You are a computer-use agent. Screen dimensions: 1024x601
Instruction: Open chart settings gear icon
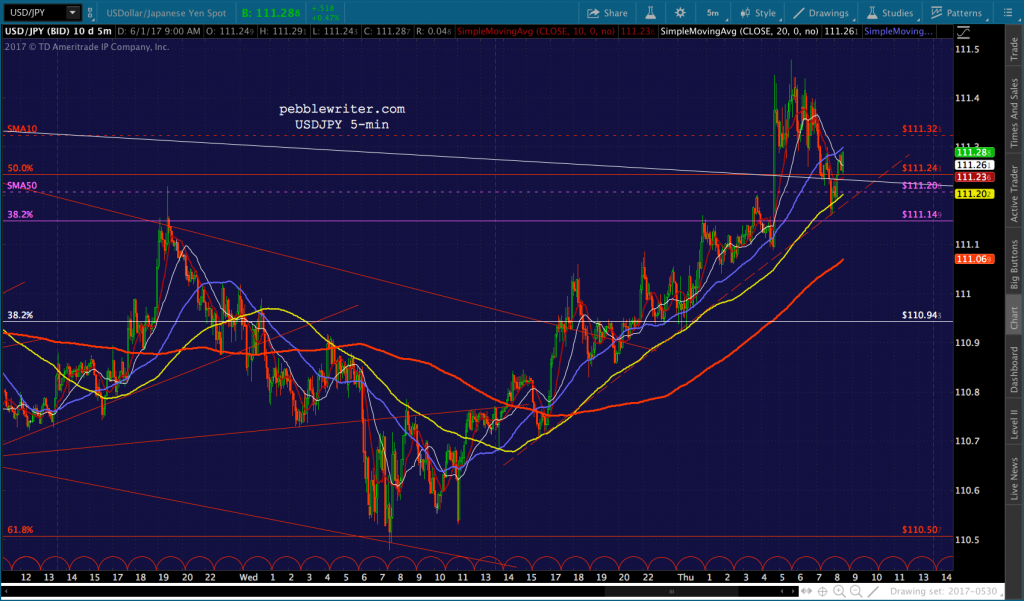click(680, 13)
